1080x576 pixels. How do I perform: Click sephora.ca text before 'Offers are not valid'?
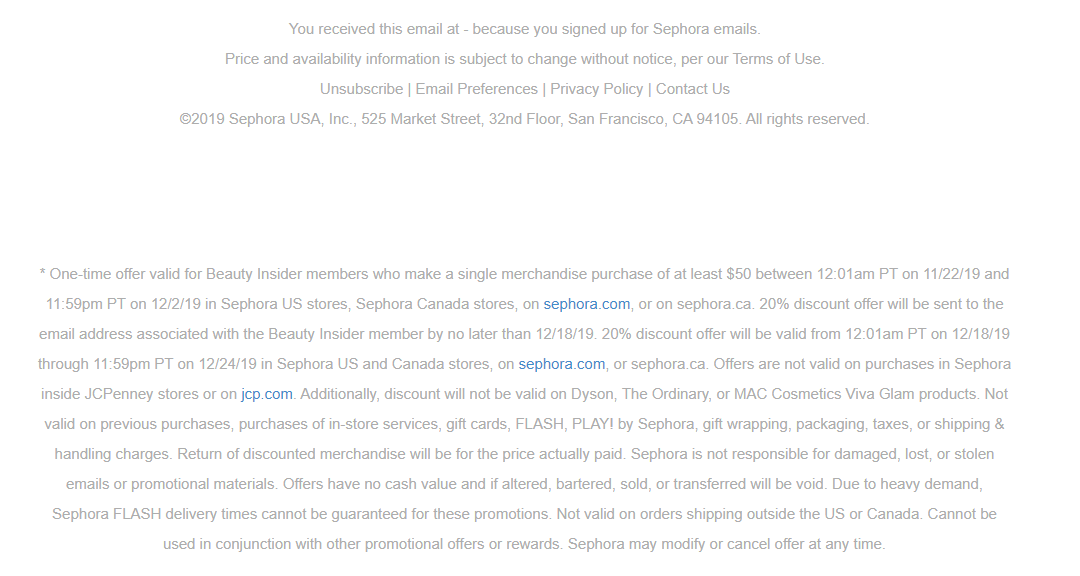point(668,364)
